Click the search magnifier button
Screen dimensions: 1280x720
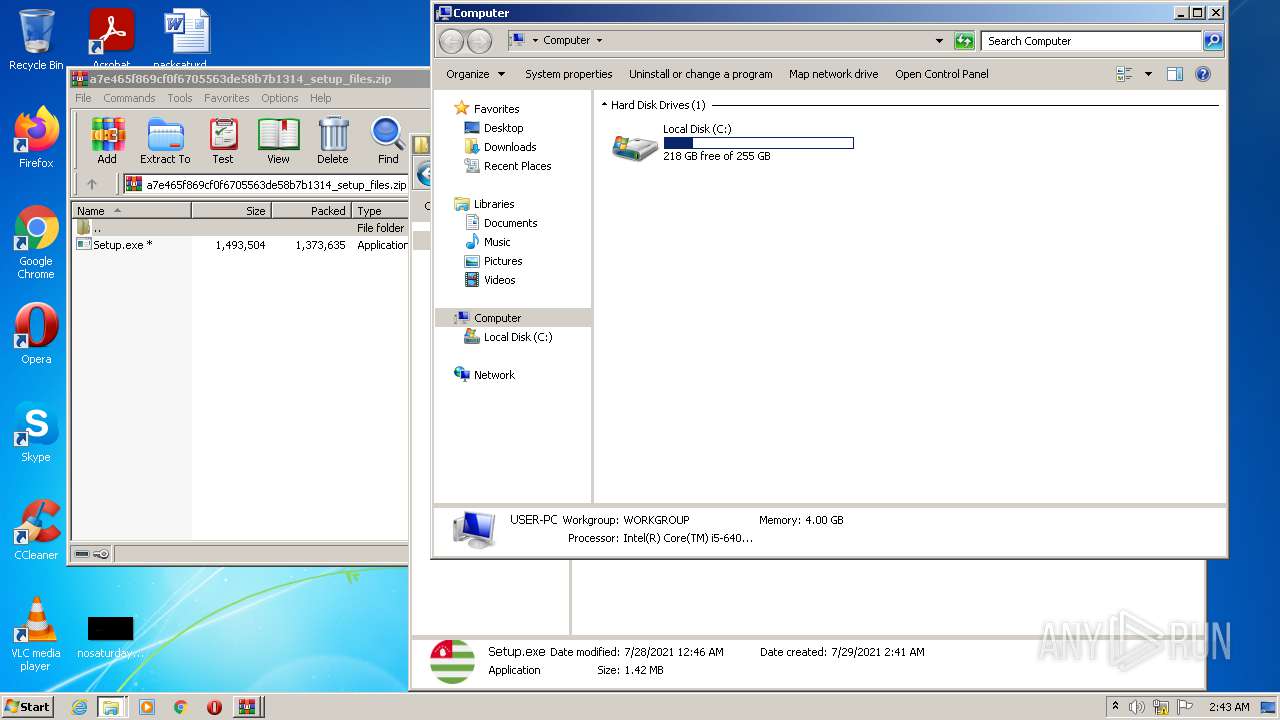1213,41
